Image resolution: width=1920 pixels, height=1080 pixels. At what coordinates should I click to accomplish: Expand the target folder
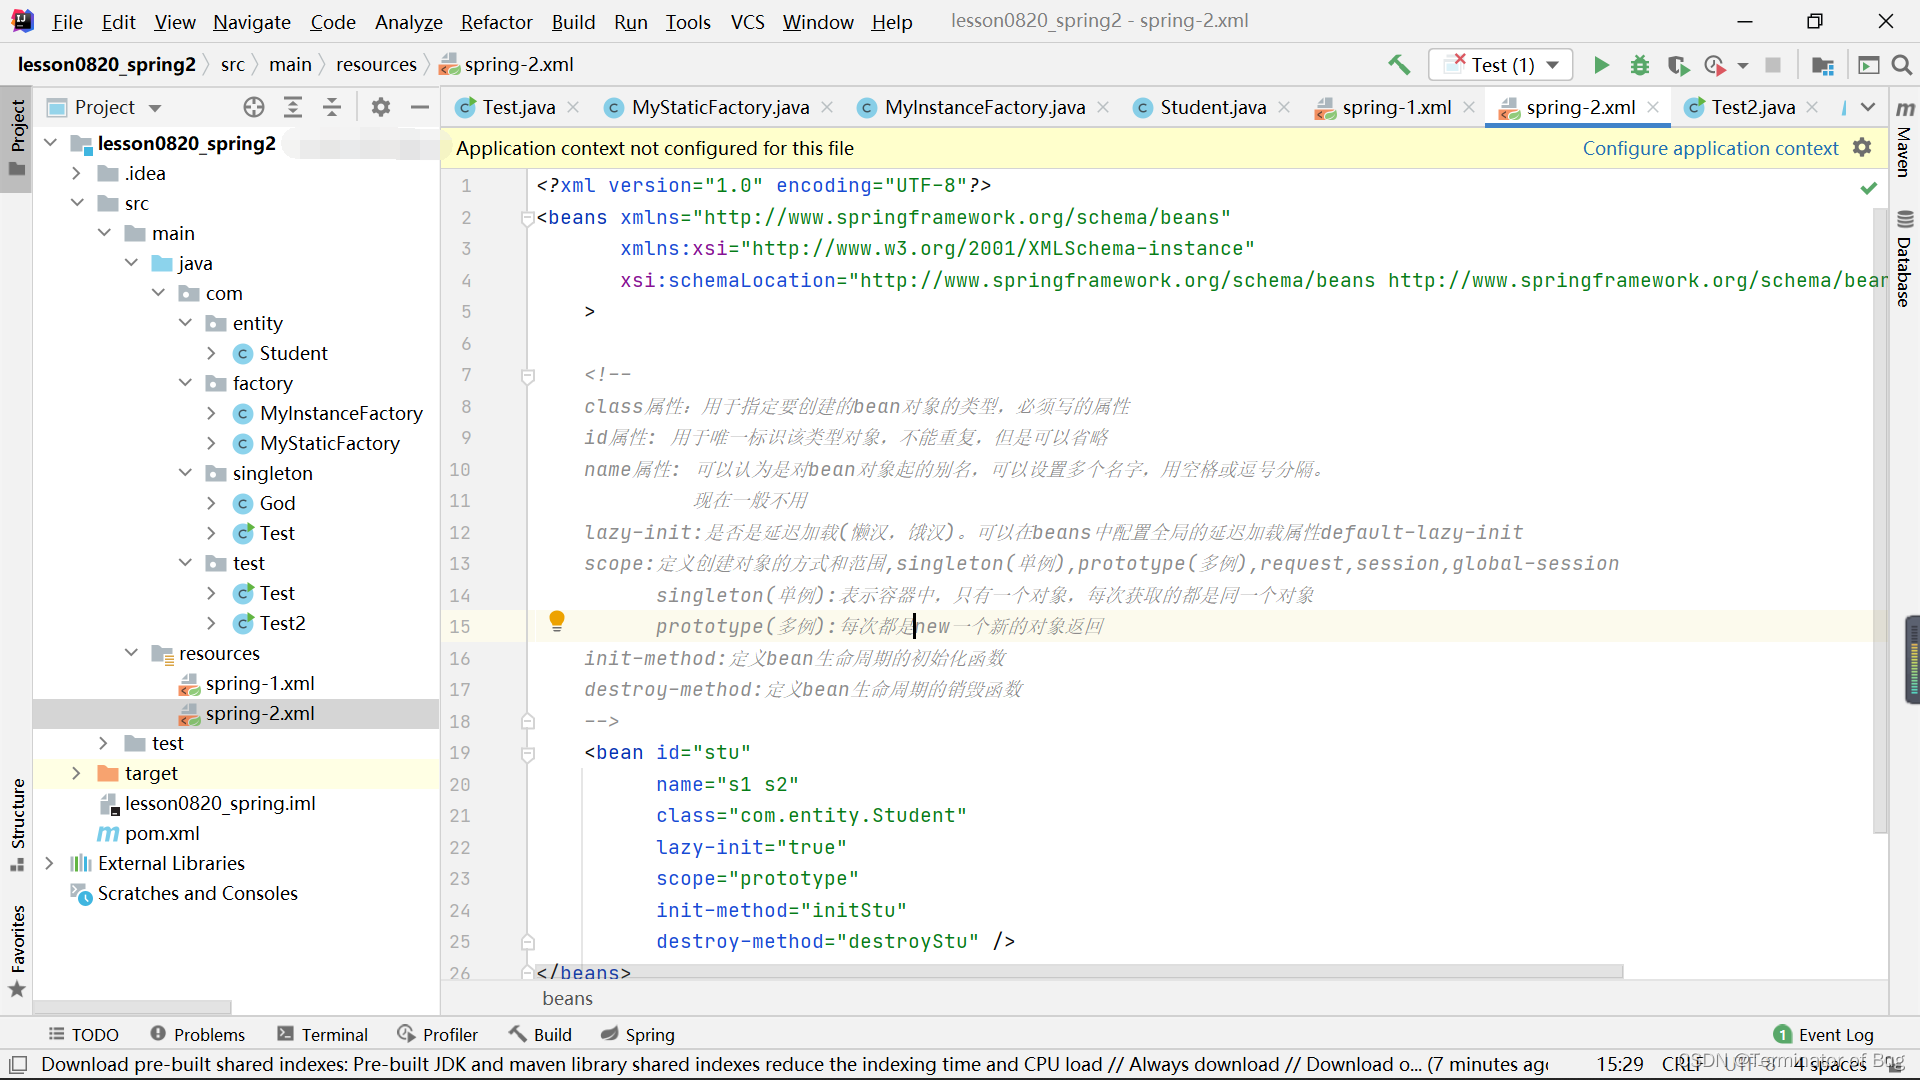click(77, 773)
